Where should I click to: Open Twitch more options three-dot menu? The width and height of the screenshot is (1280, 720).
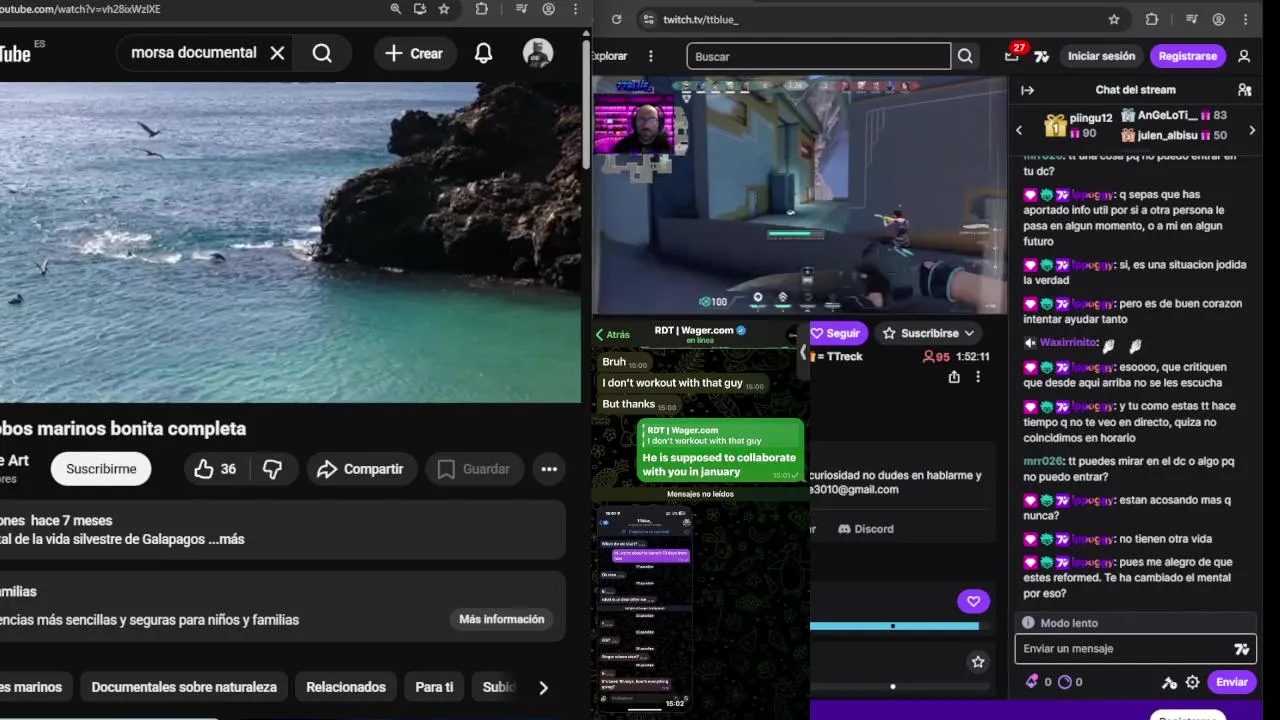coord(651,56)
